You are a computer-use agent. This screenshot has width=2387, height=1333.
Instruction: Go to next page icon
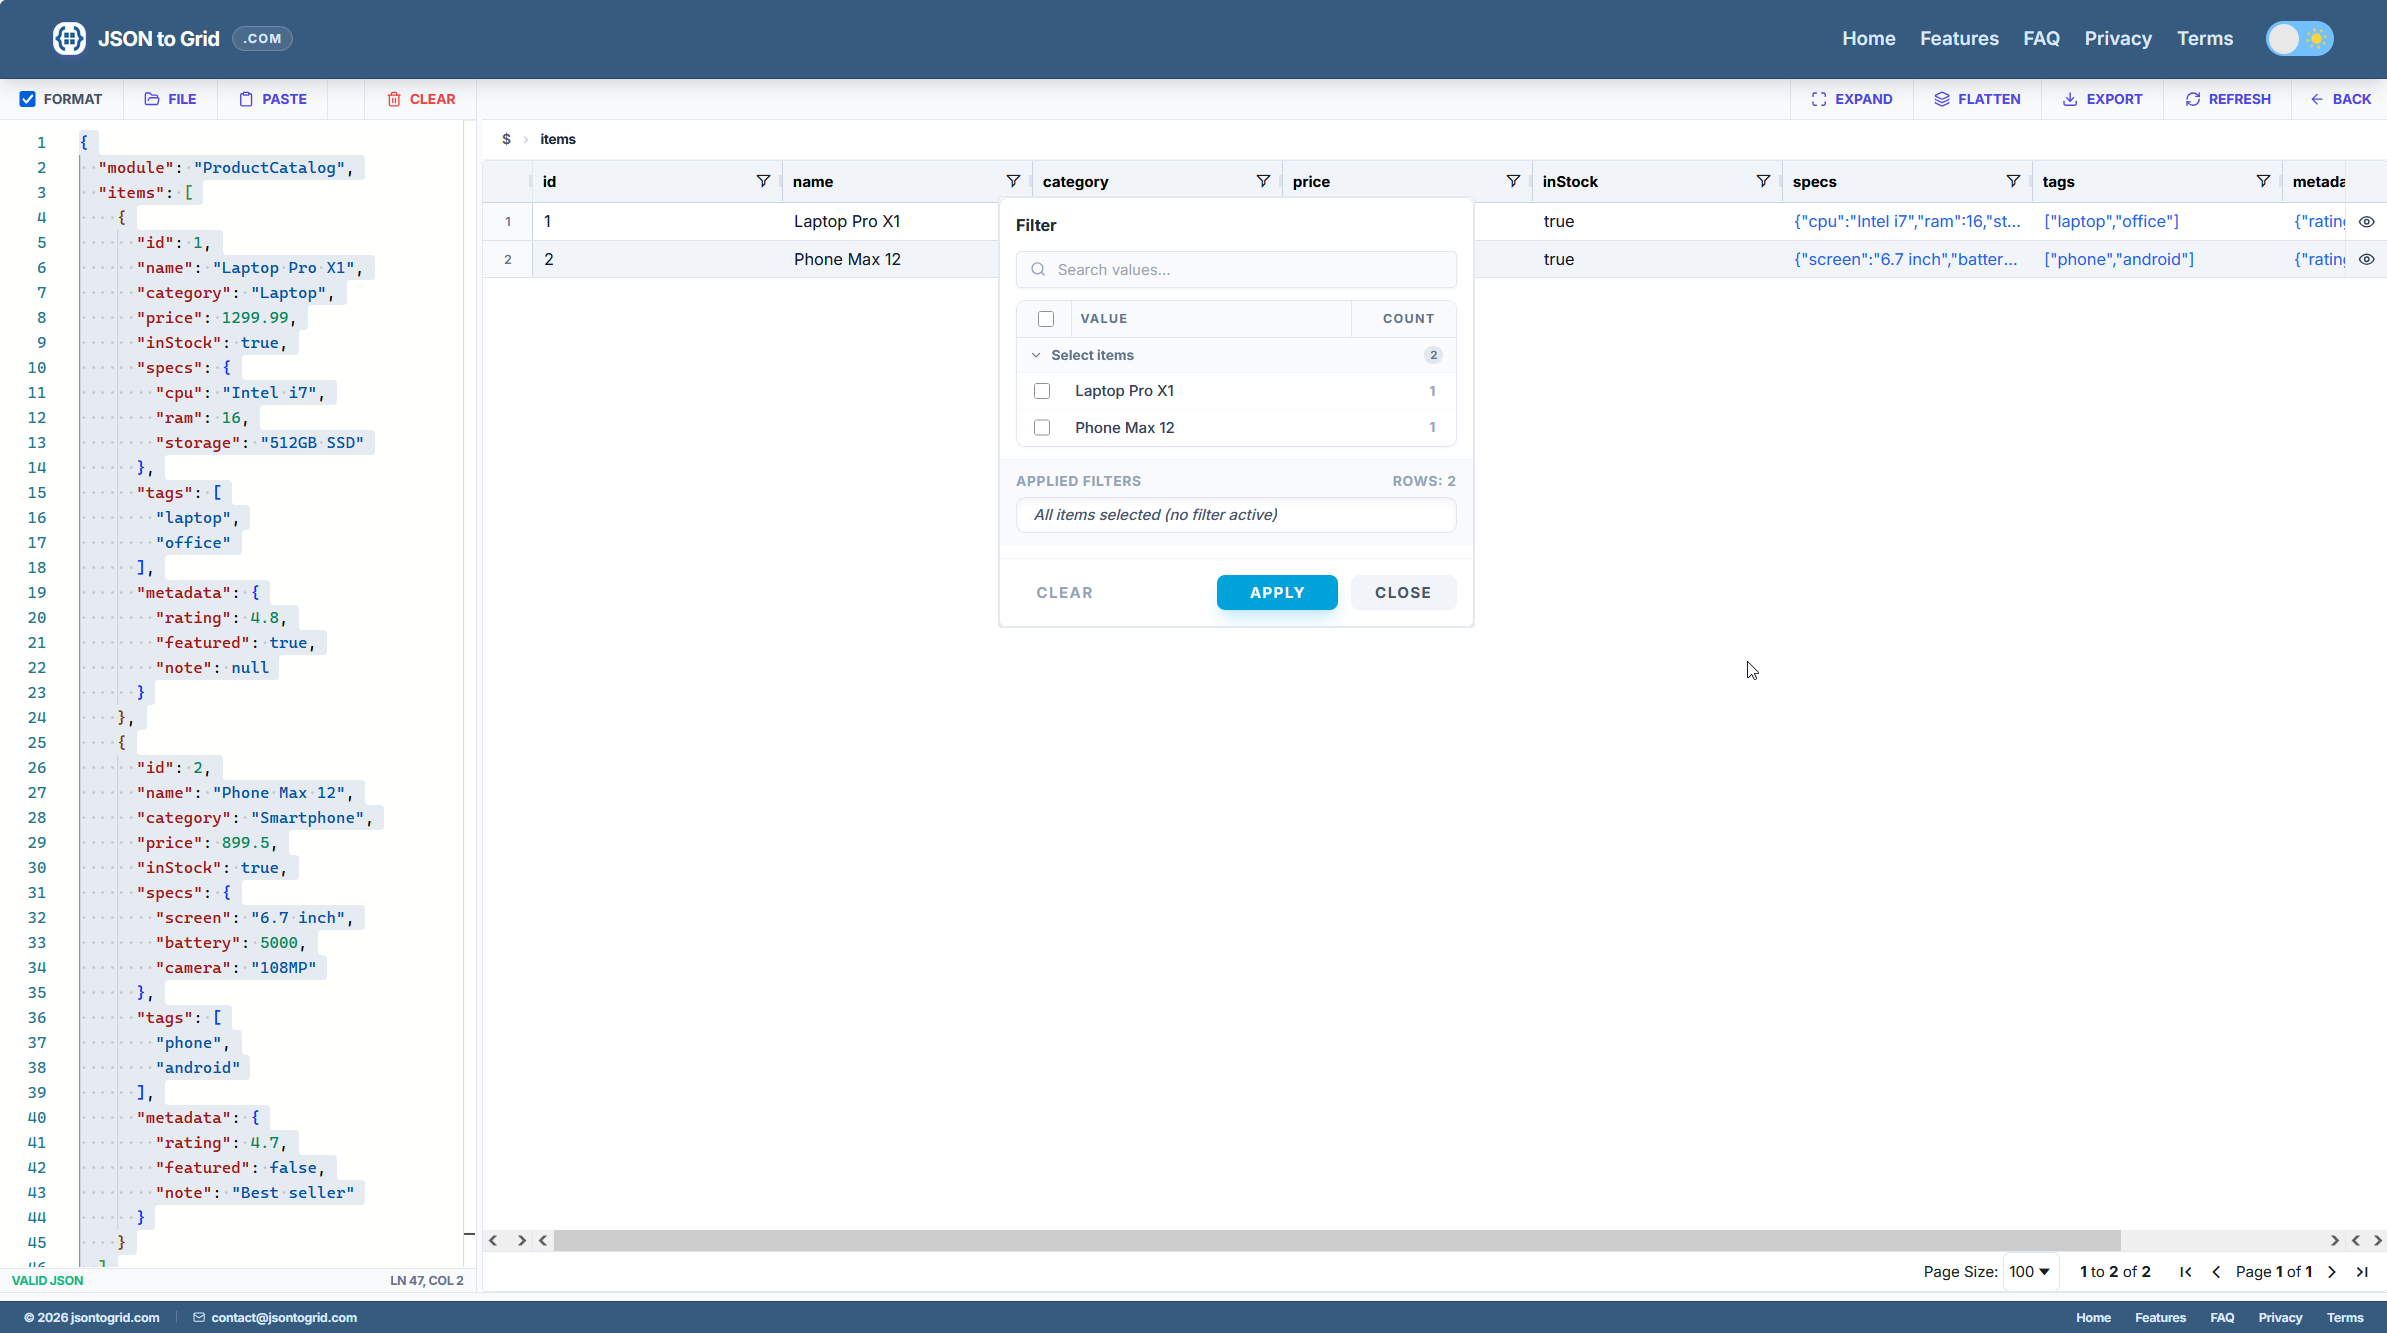[2332, 1272]
